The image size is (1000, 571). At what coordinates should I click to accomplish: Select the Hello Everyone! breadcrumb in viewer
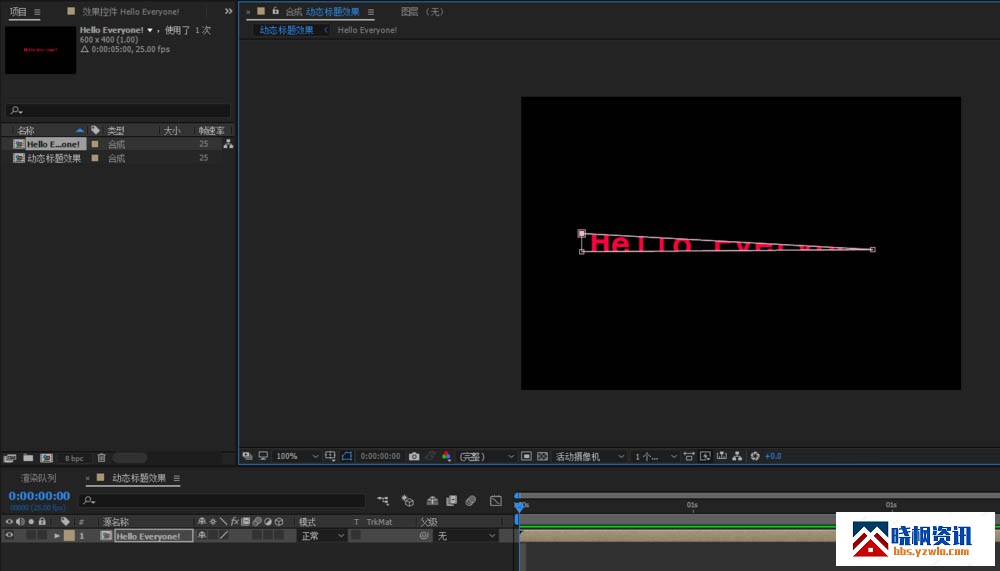[367, 30]
